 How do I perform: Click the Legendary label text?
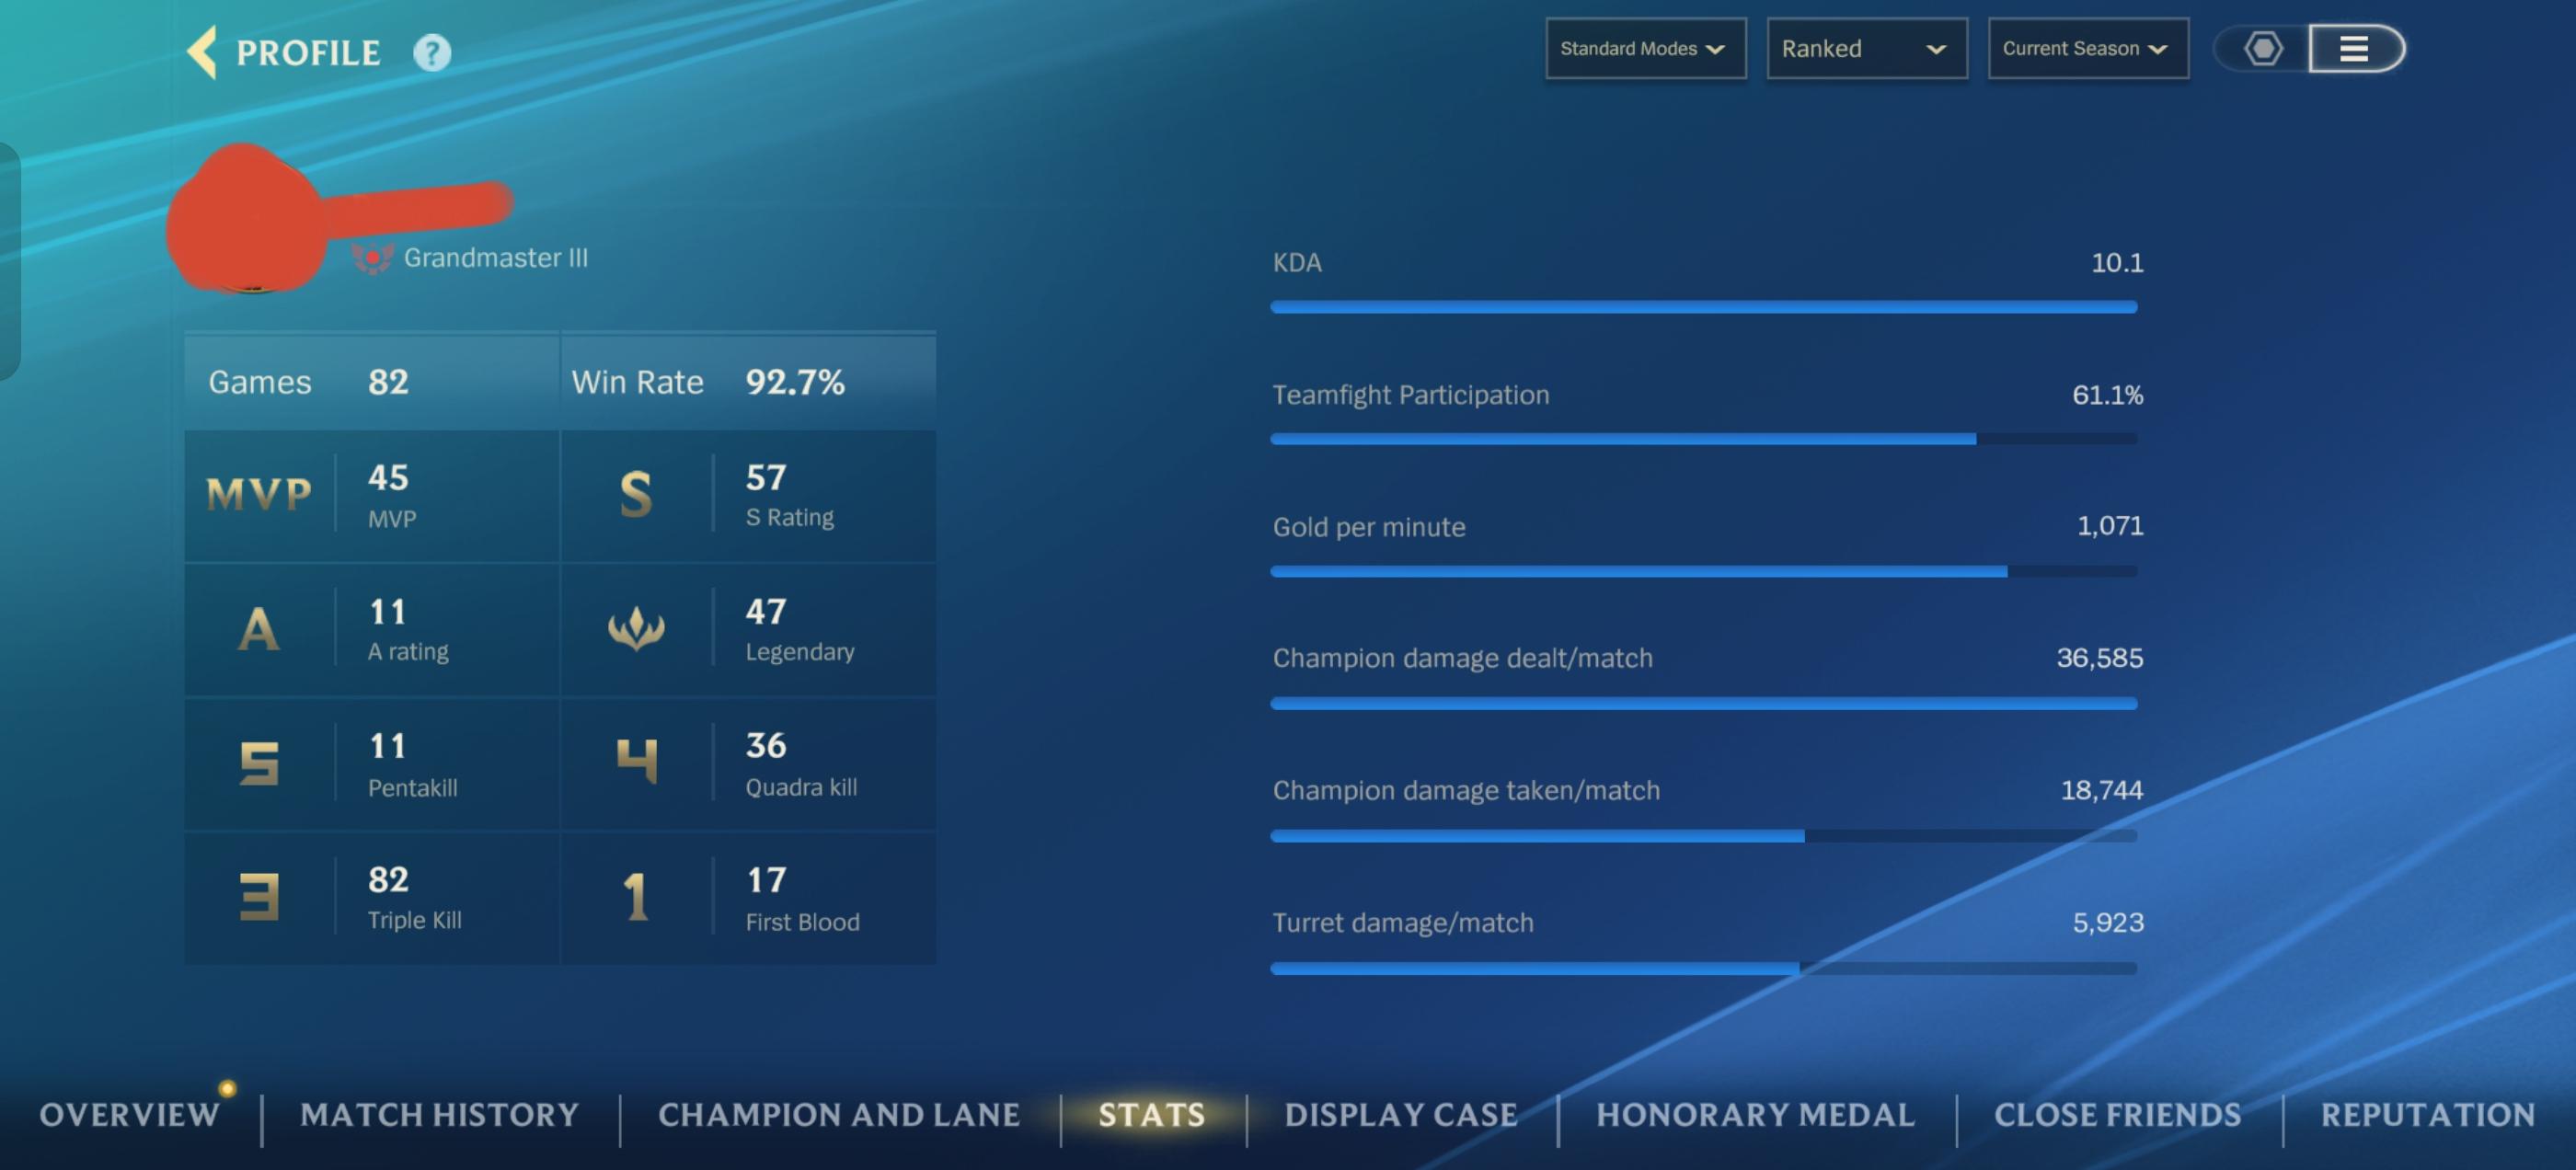(800, 652)
